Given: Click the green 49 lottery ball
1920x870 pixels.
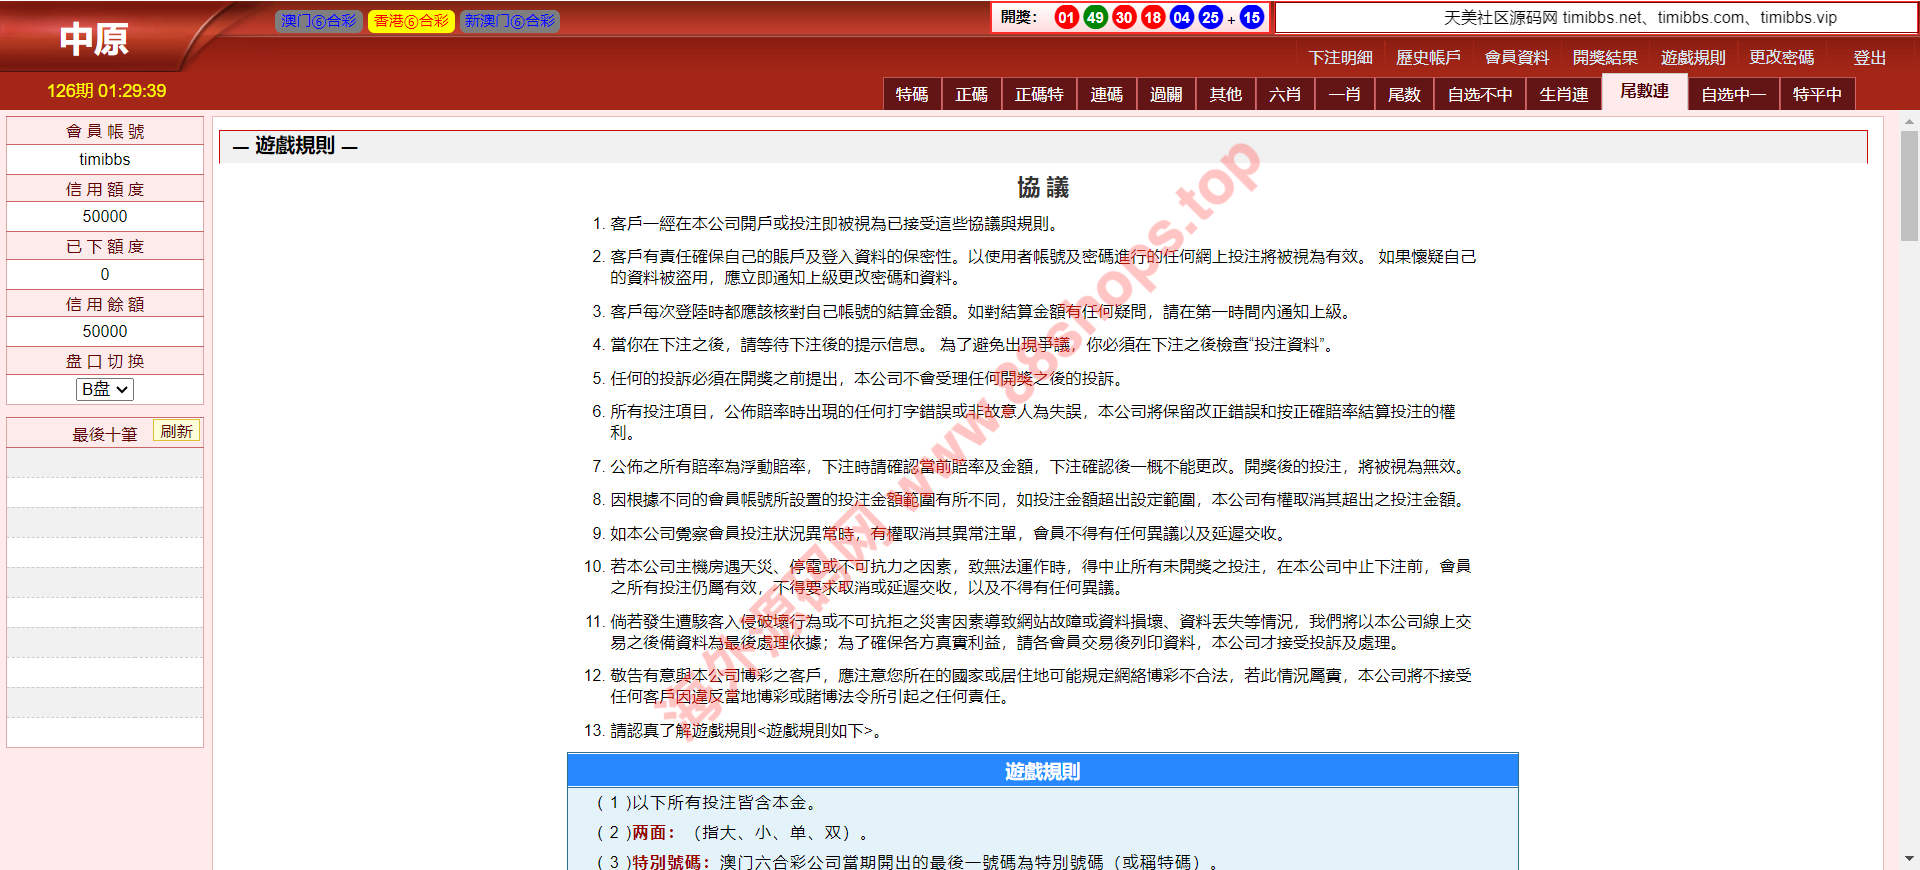Looking at the screenshot, I should (1095, 17).
